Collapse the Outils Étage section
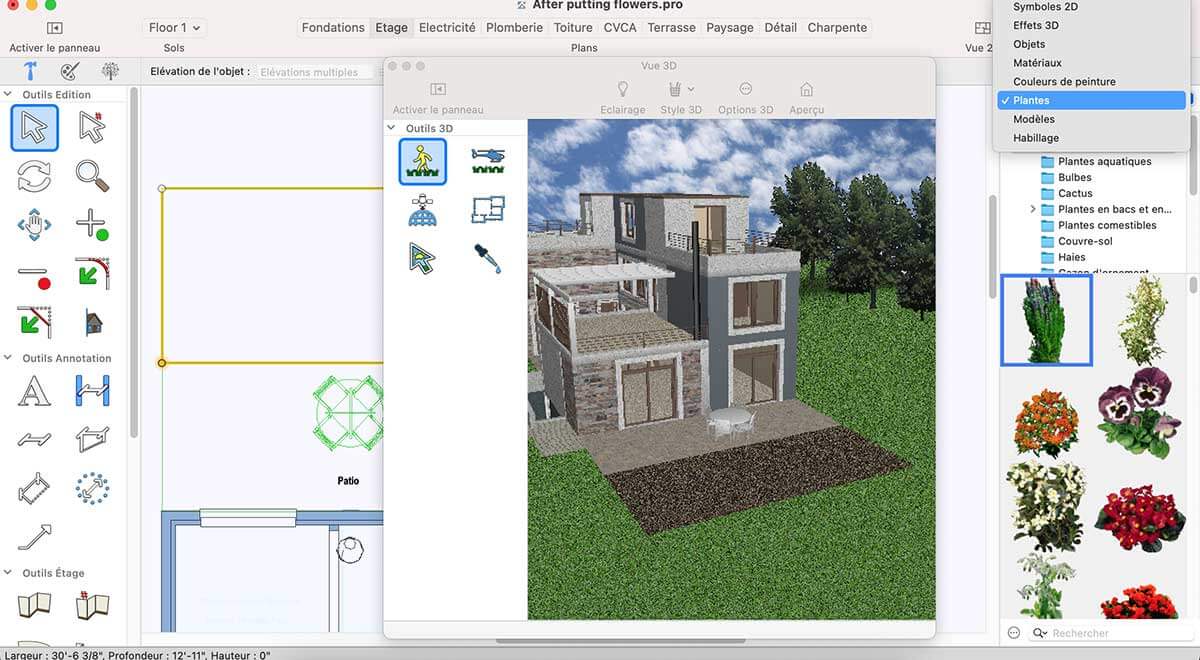This screenshot has height=660, width=1200. [9, 573]
